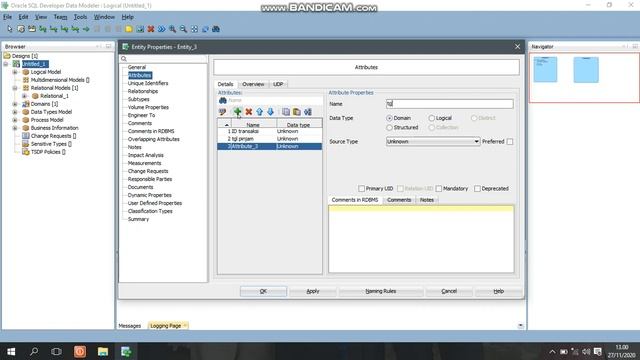
Task: Click the copy attributes icon
Action: pos(286,111)
